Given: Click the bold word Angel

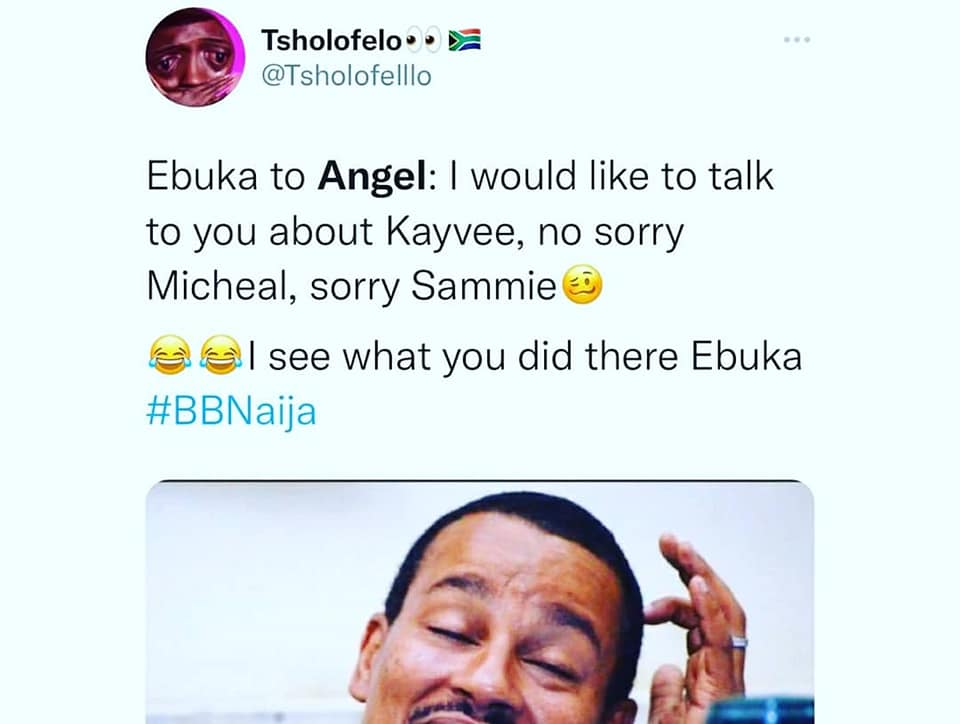Looking at the screenshot, I should [372, 177].
